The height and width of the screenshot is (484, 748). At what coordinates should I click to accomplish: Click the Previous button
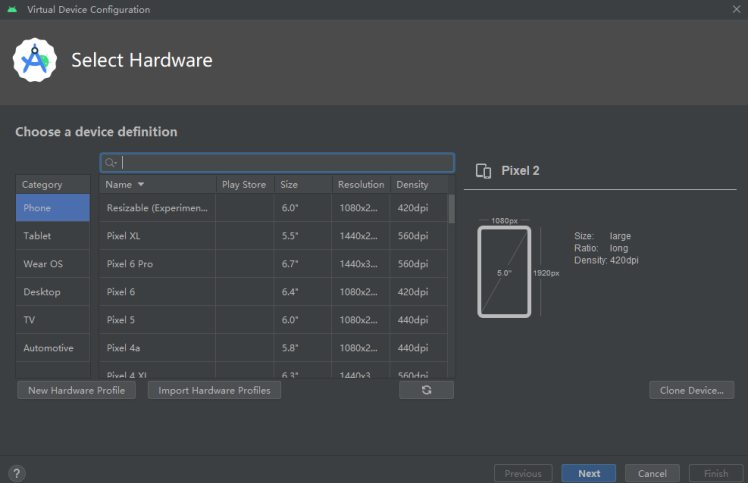tap(523, 473)
